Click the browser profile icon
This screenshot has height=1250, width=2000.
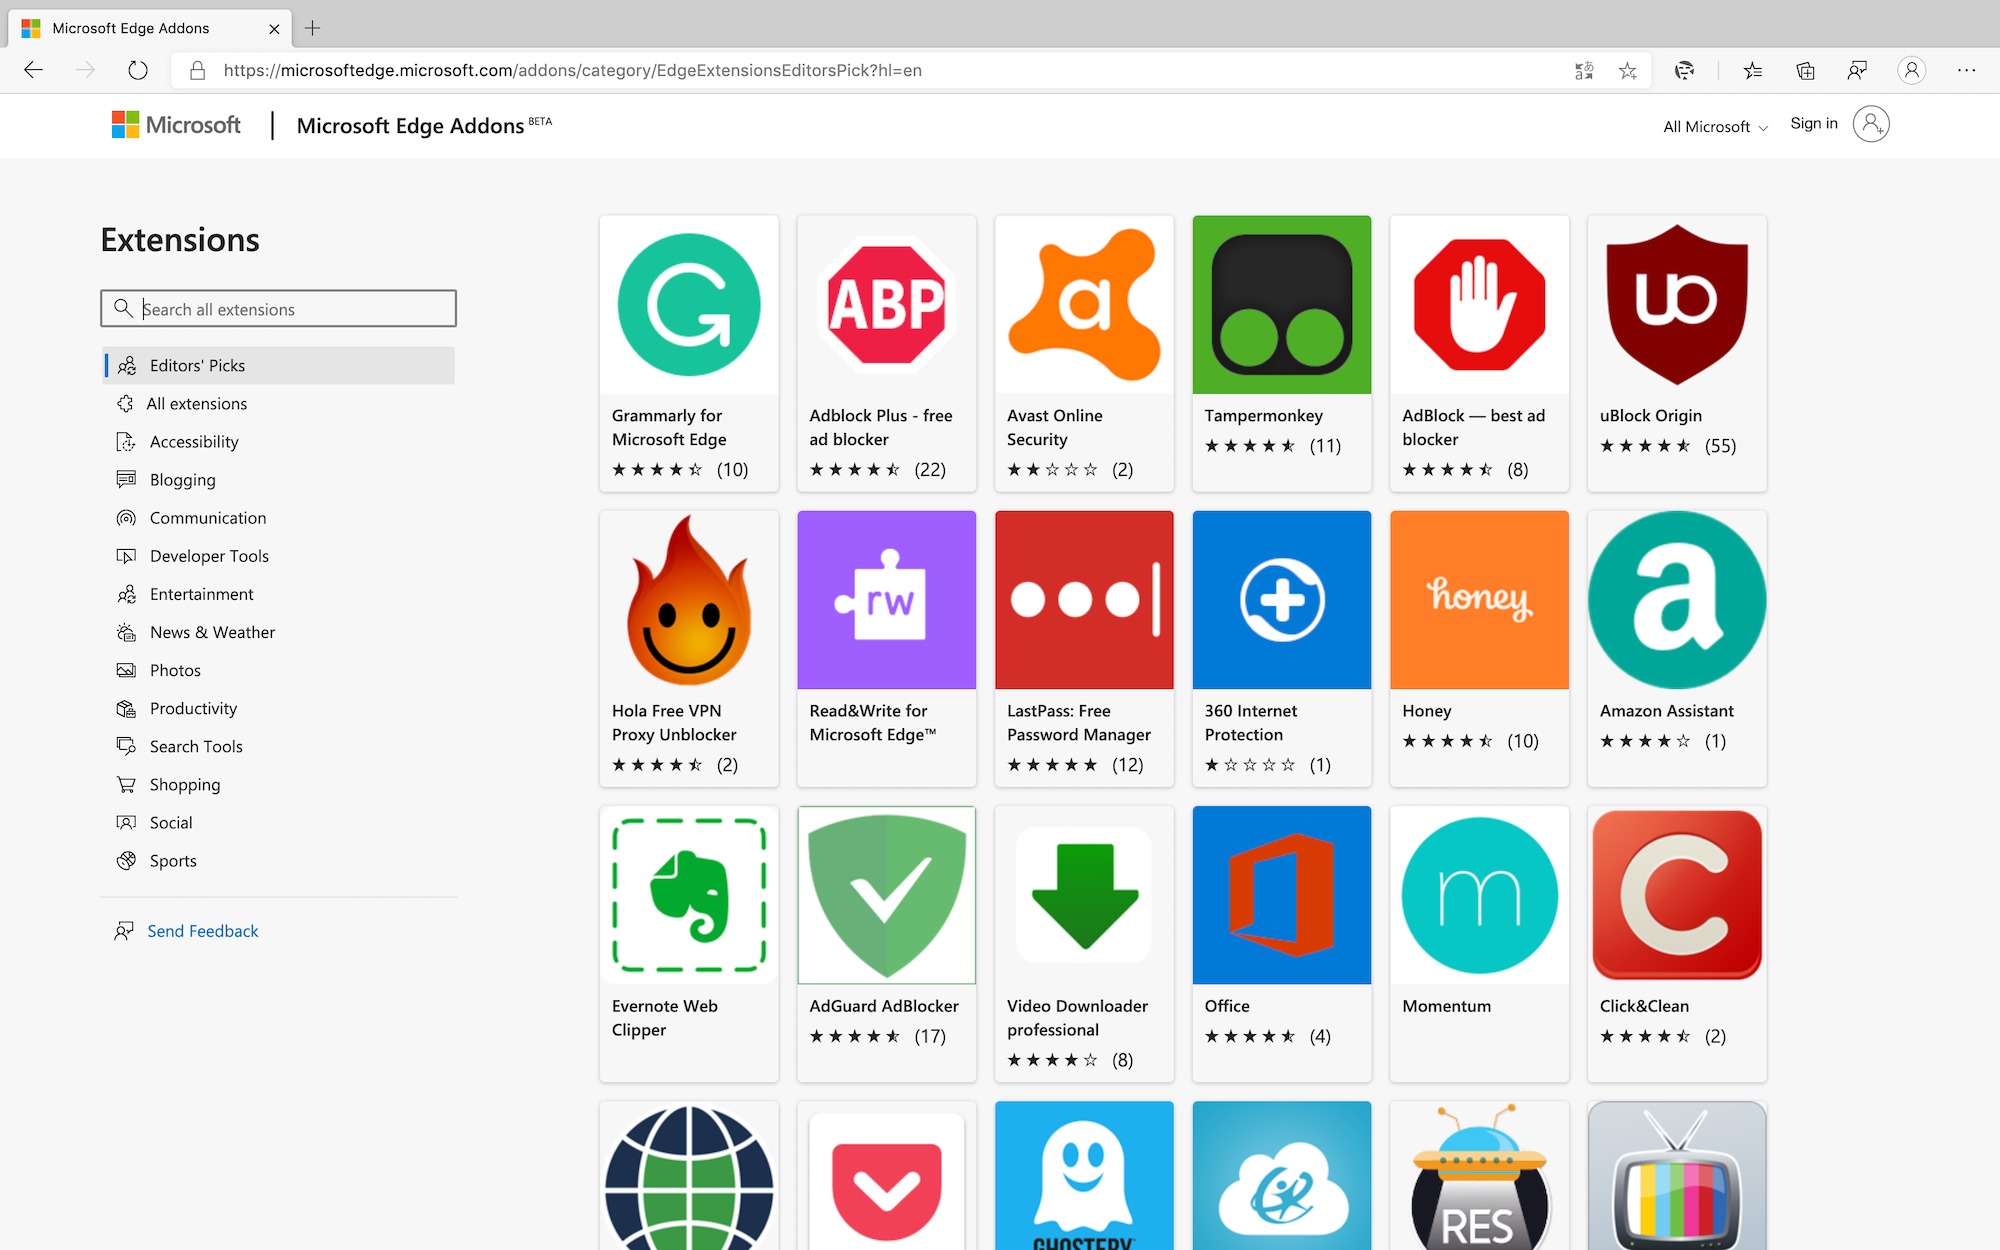1912,70
